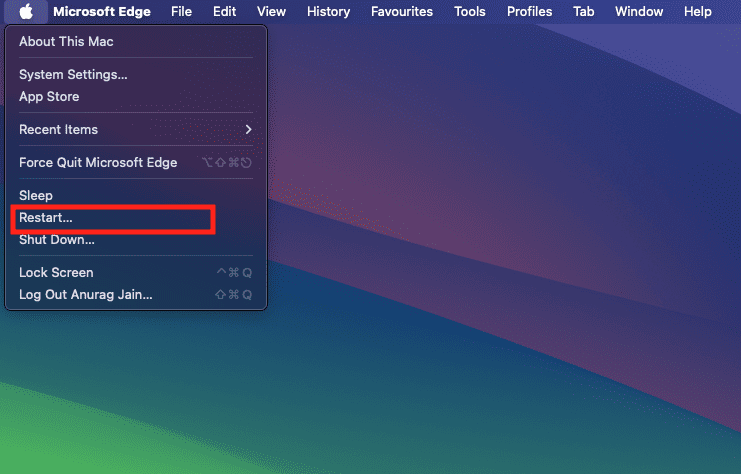Select Force Quit Microsoft Edge
This screenshot has height=474, width=741.
click(136, 163)
